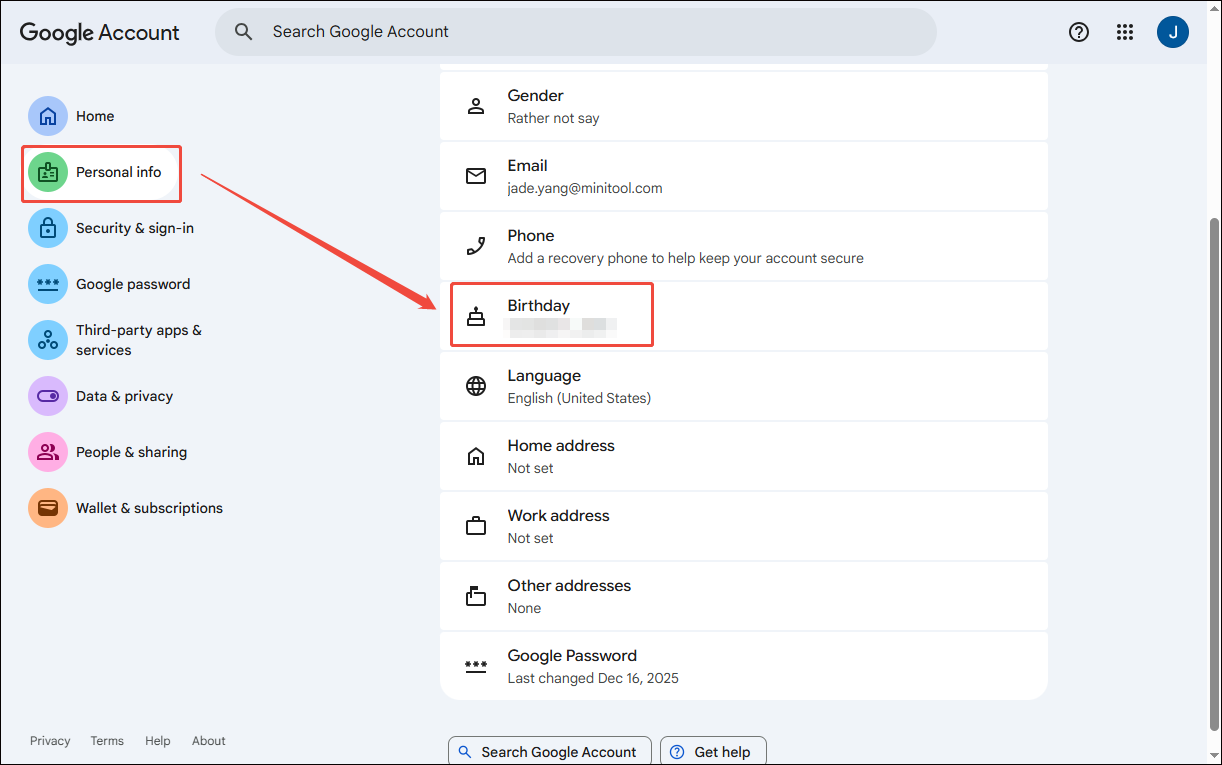Viewport: 1222px width, 765px height.
Task: Click the Wallet & subscriptions card icon
Action: coord(48,508)
